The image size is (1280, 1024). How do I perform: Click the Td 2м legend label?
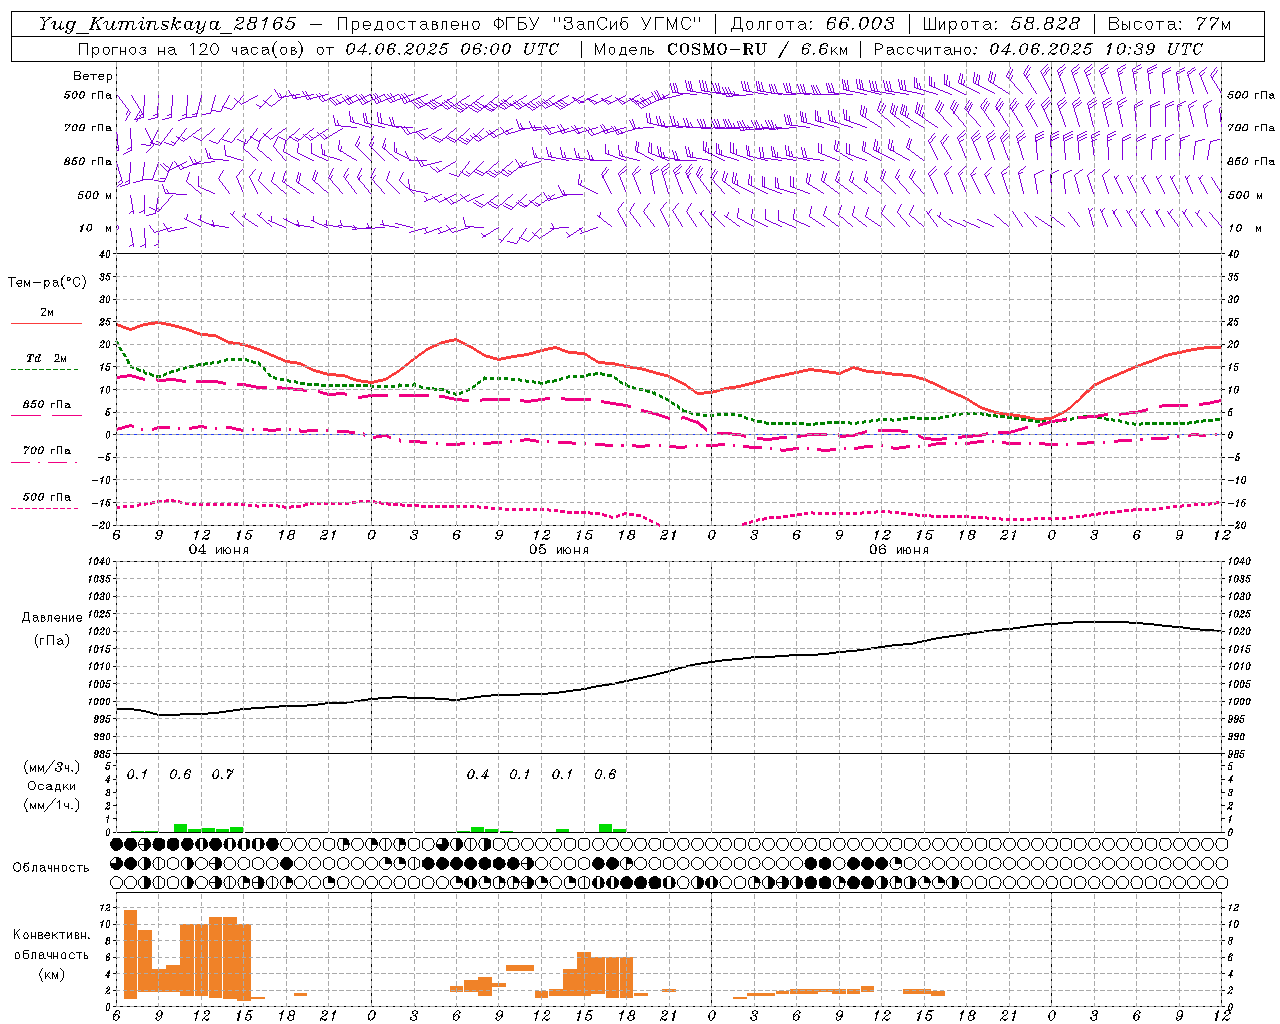pyautogui.click(x=46, y=358)
